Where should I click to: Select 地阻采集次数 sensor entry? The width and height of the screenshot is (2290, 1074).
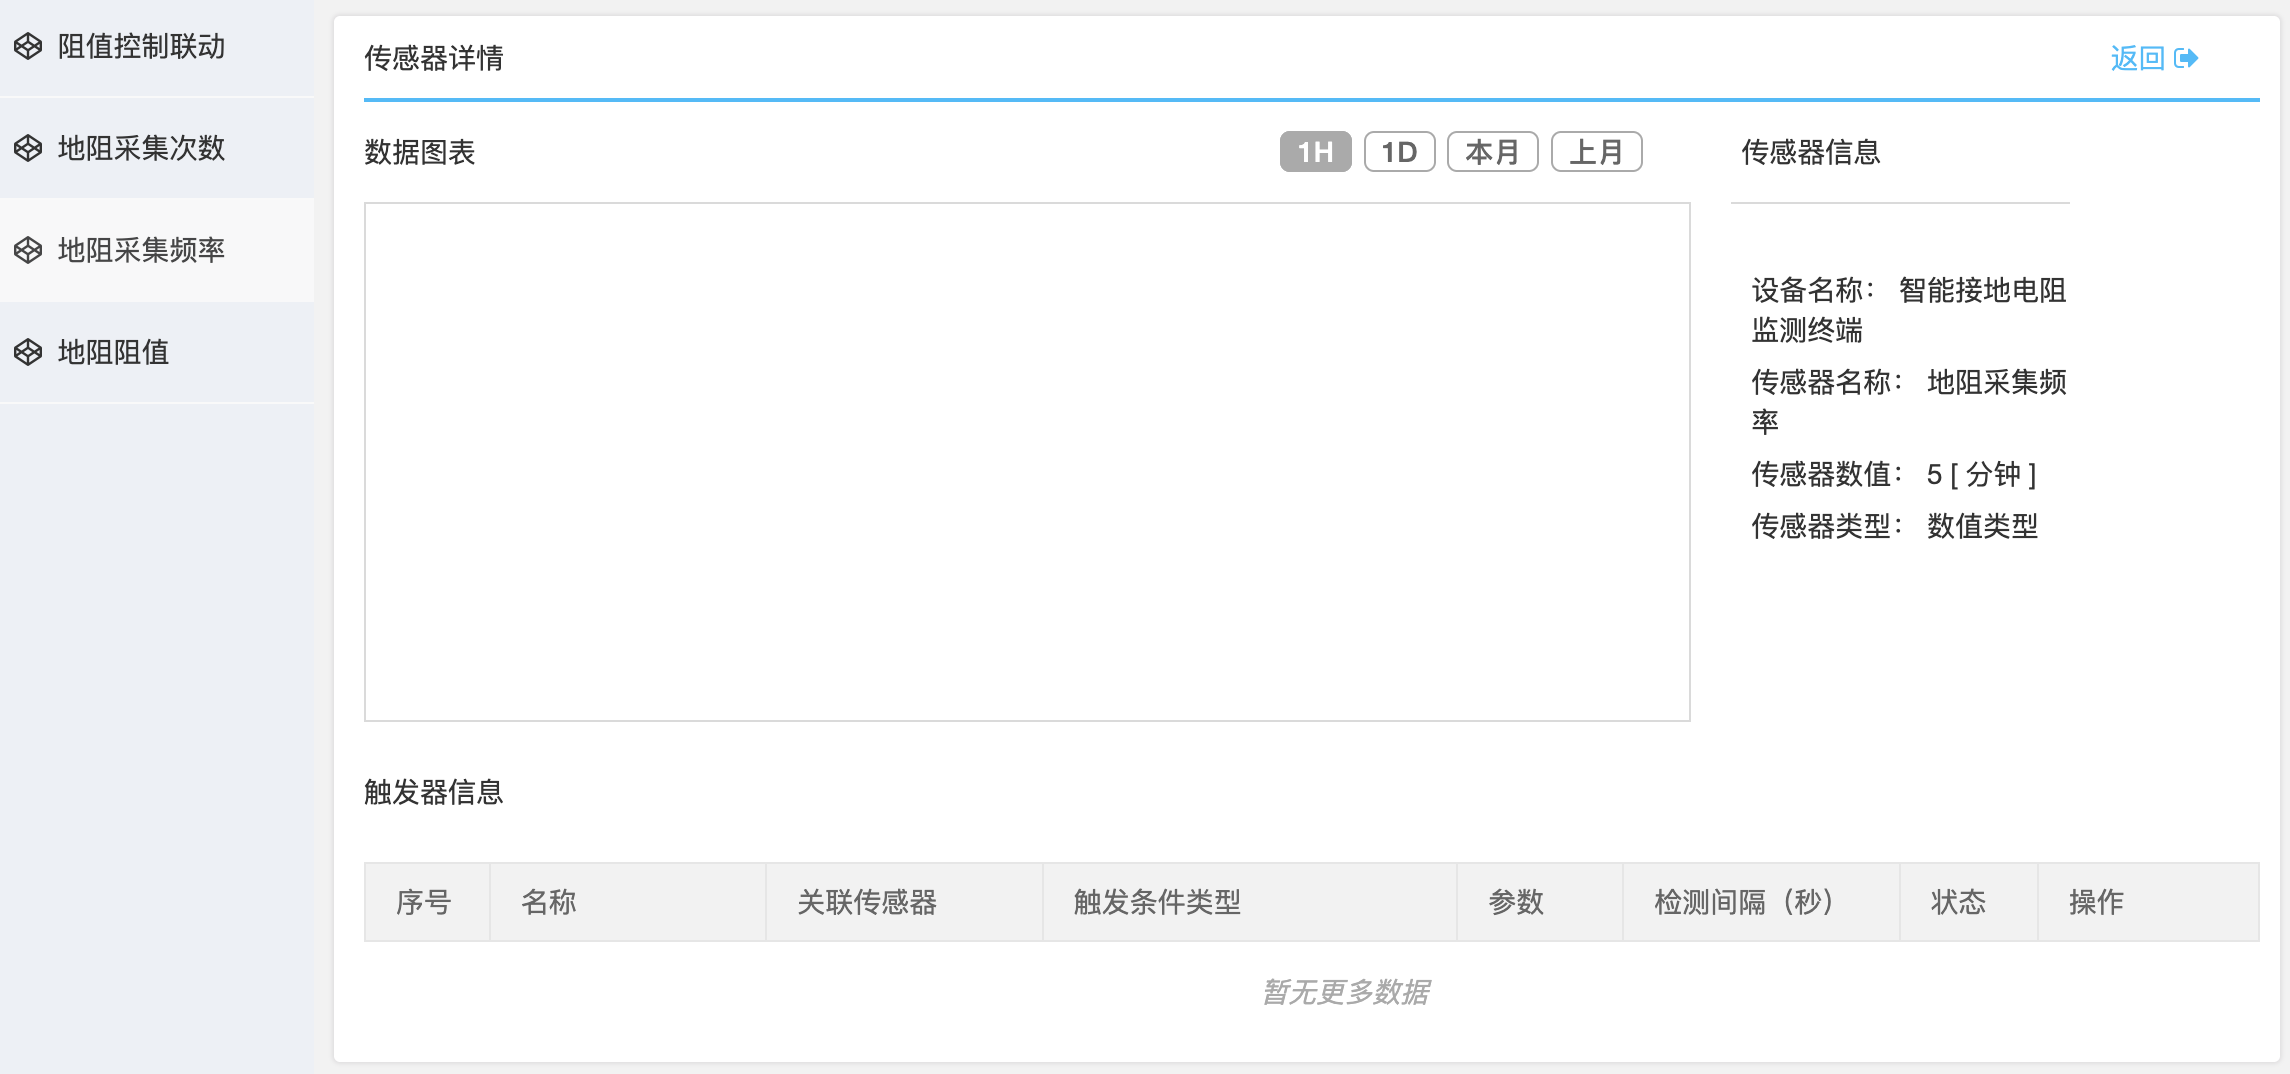141,148
